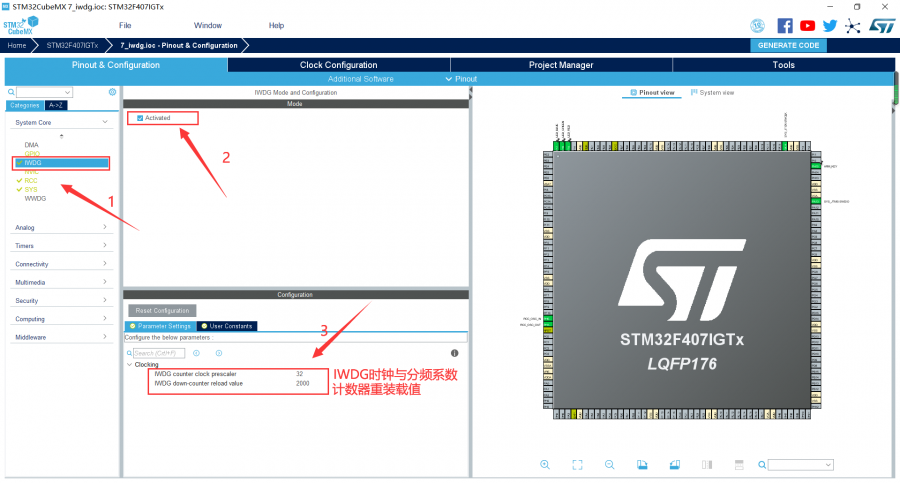Select the Categories view toggle
The height and width of the screenshot is (483, 900).
tap(25, 105)
